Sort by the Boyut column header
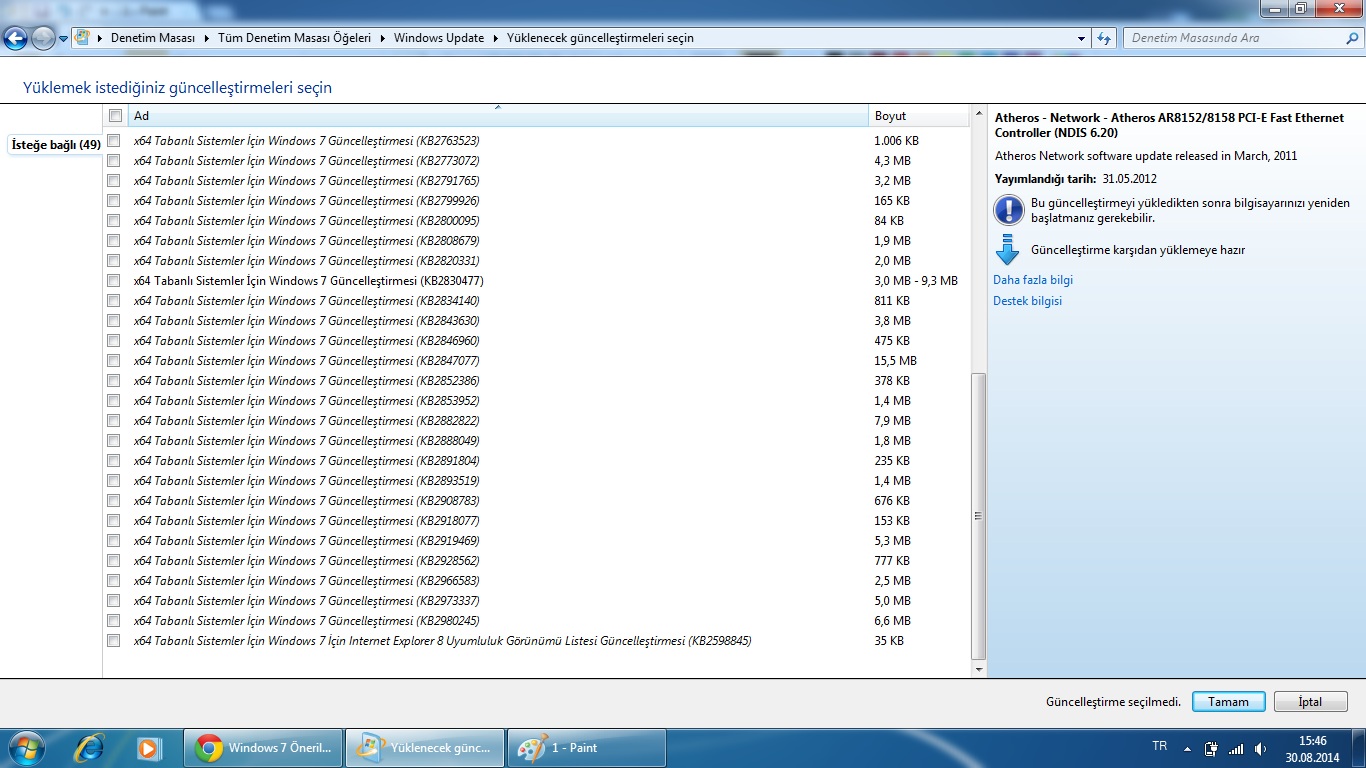 click(x=920, y=116)
